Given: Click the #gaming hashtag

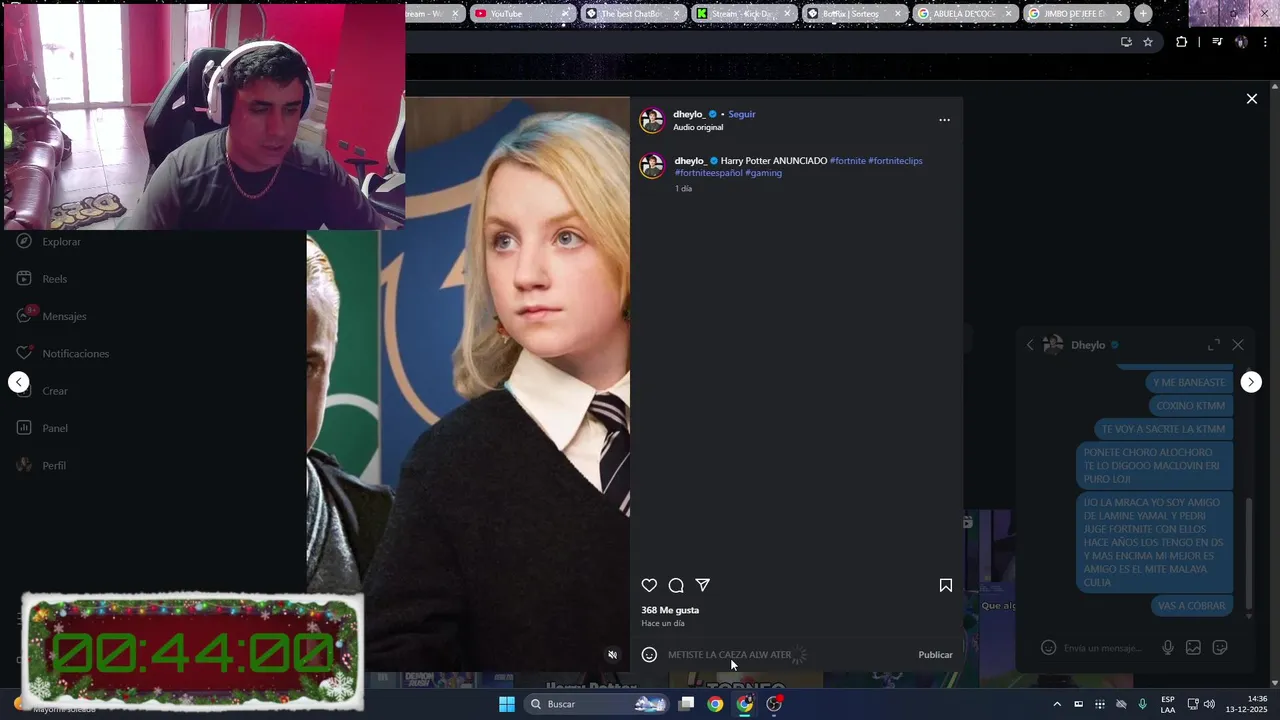Looking at the screenshot, I should click(x=763, y=173).
